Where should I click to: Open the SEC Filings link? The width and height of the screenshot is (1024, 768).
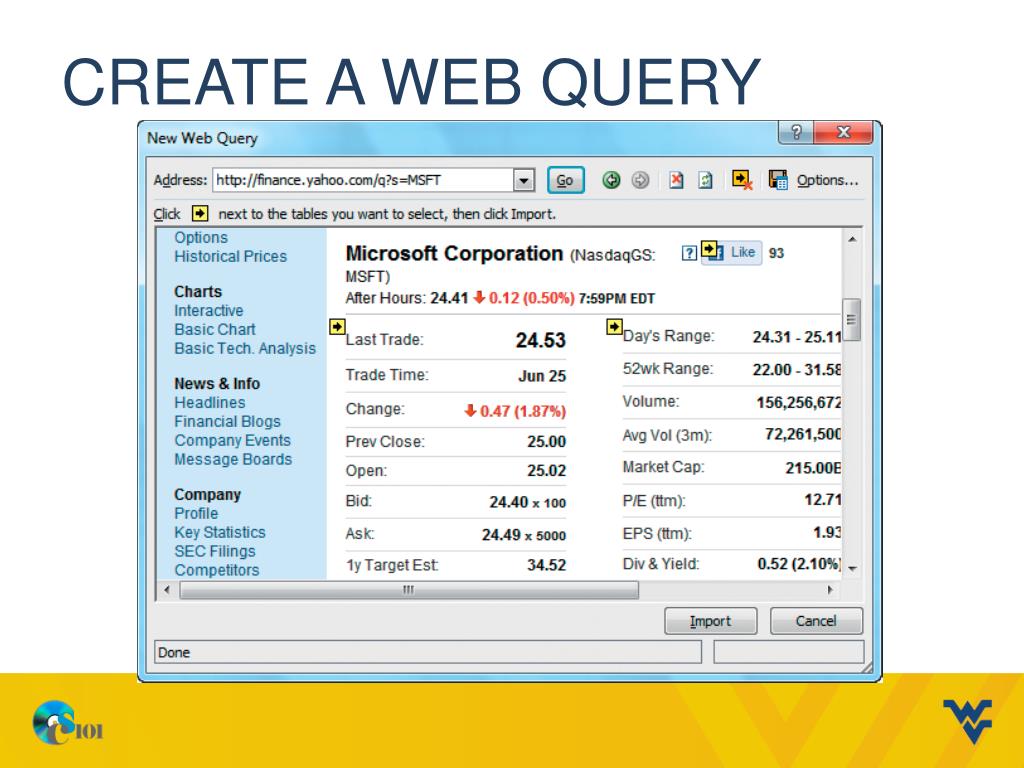tap(215, 552)
